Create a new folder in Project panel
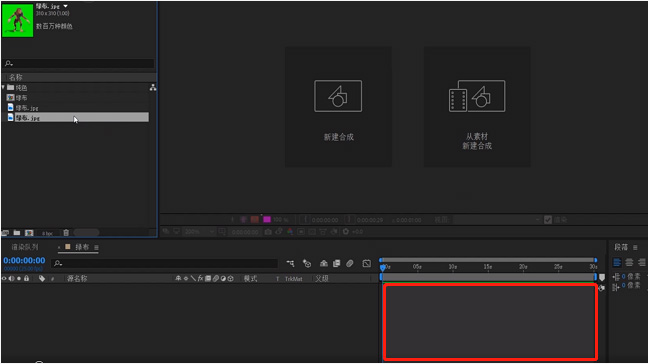The image size is (648, 364). pyautogui.click(x=17, y=233)
